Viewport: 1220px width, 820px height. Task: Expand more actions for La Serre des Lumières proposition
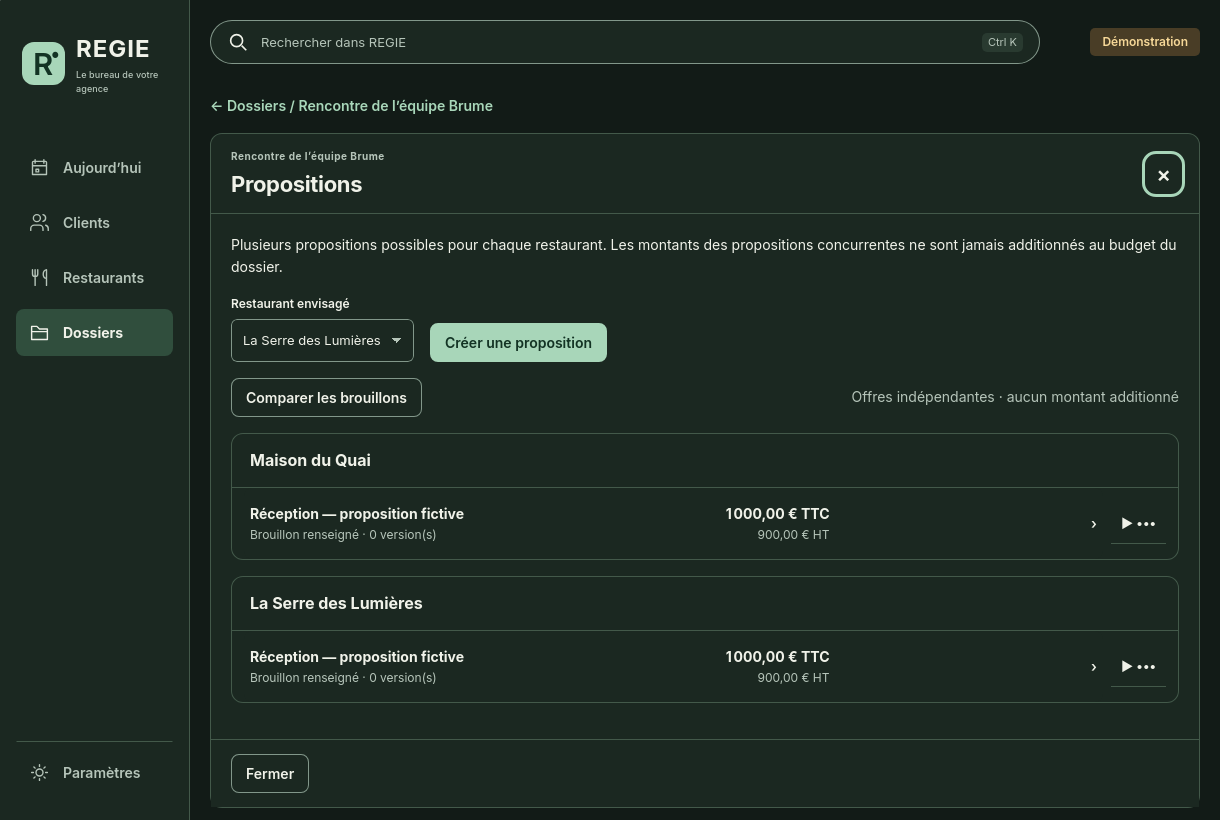(1138, 667)
